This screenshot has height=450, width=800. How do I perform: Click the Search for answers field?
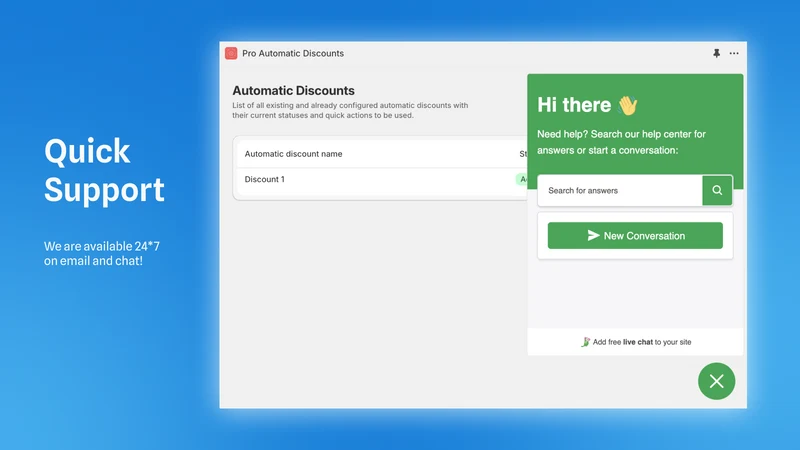pos(620,190)
